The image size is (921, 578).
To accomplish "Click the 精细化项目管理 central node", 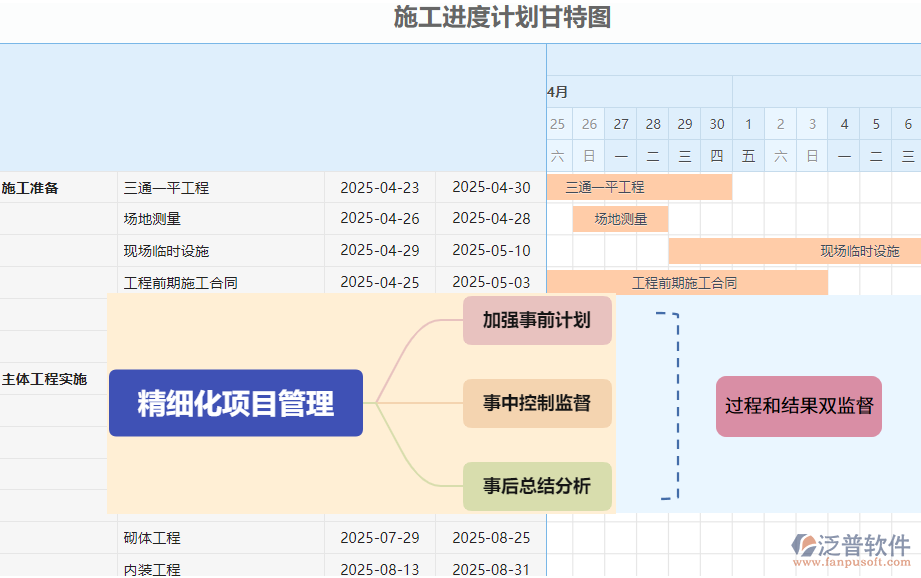I will (x=236, y=405).
